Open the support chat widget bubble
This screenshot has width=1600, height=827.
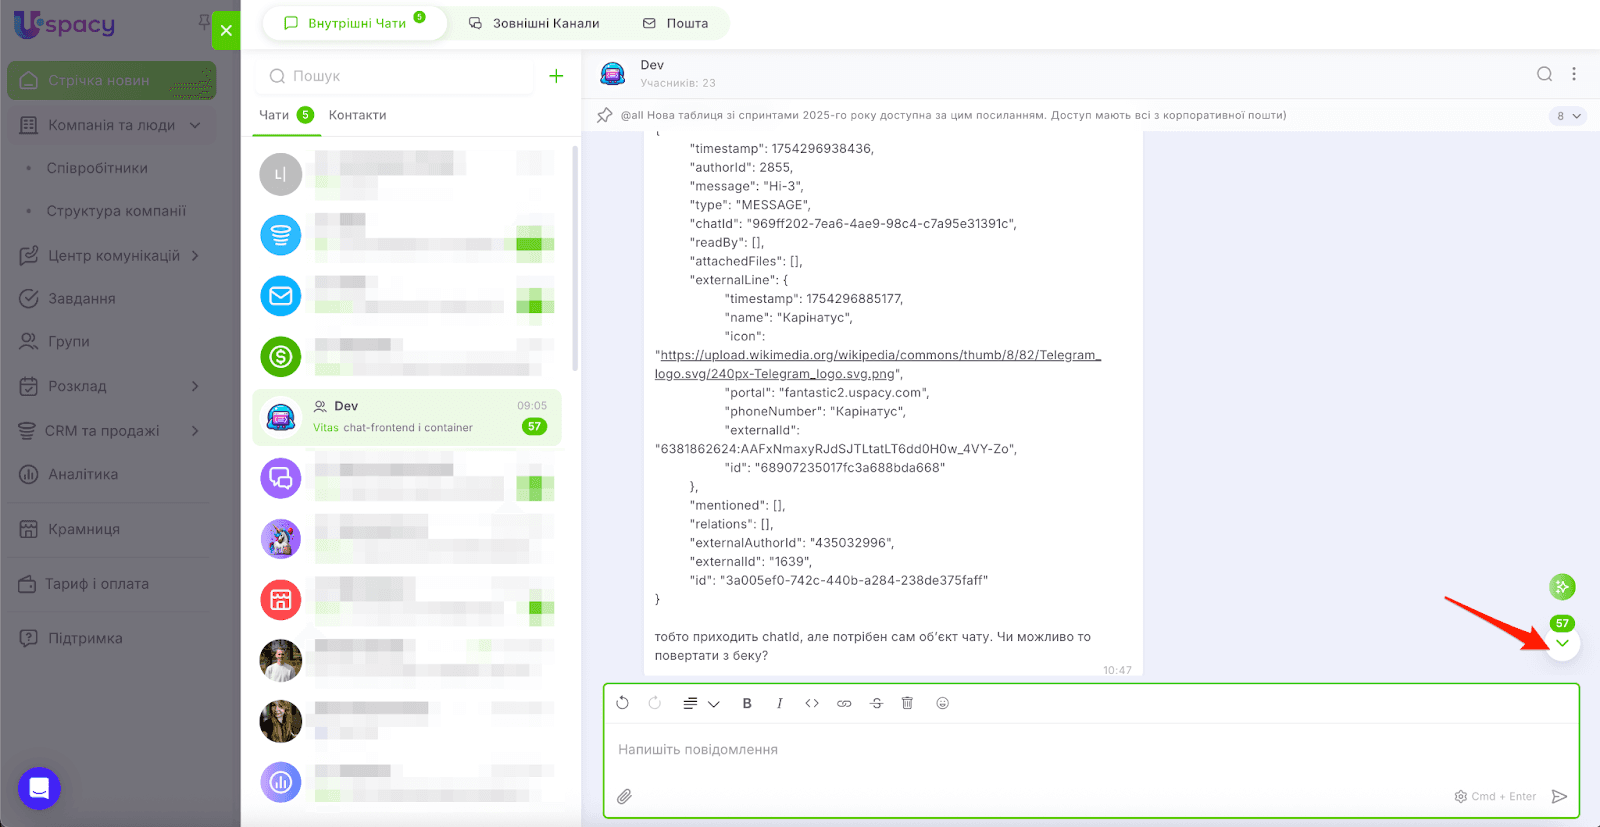pyautogui.click(x=39, y=788)
